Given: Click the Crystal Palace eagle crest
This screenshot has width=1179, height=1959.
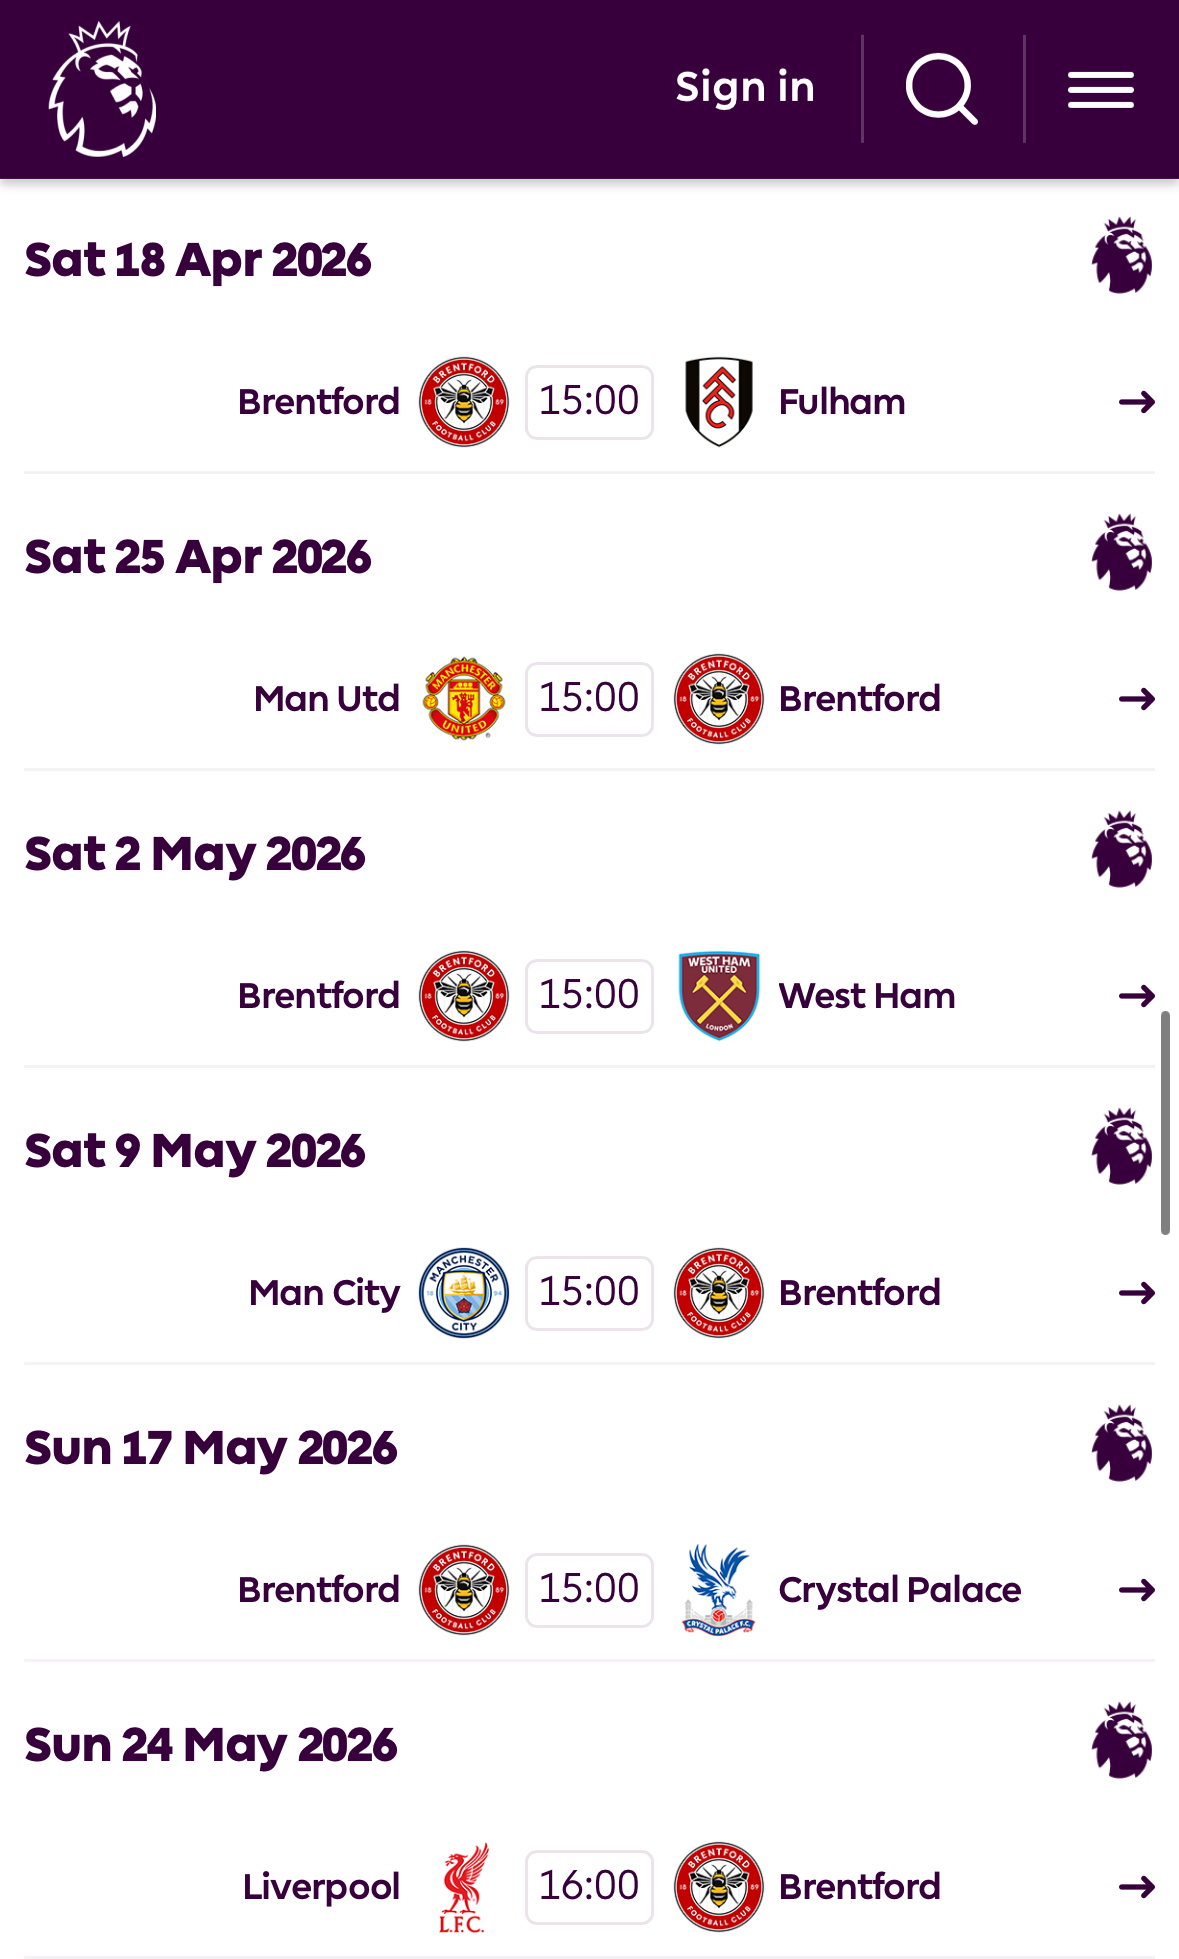Looking at the screenshot, I should (x=718, y=1589).
